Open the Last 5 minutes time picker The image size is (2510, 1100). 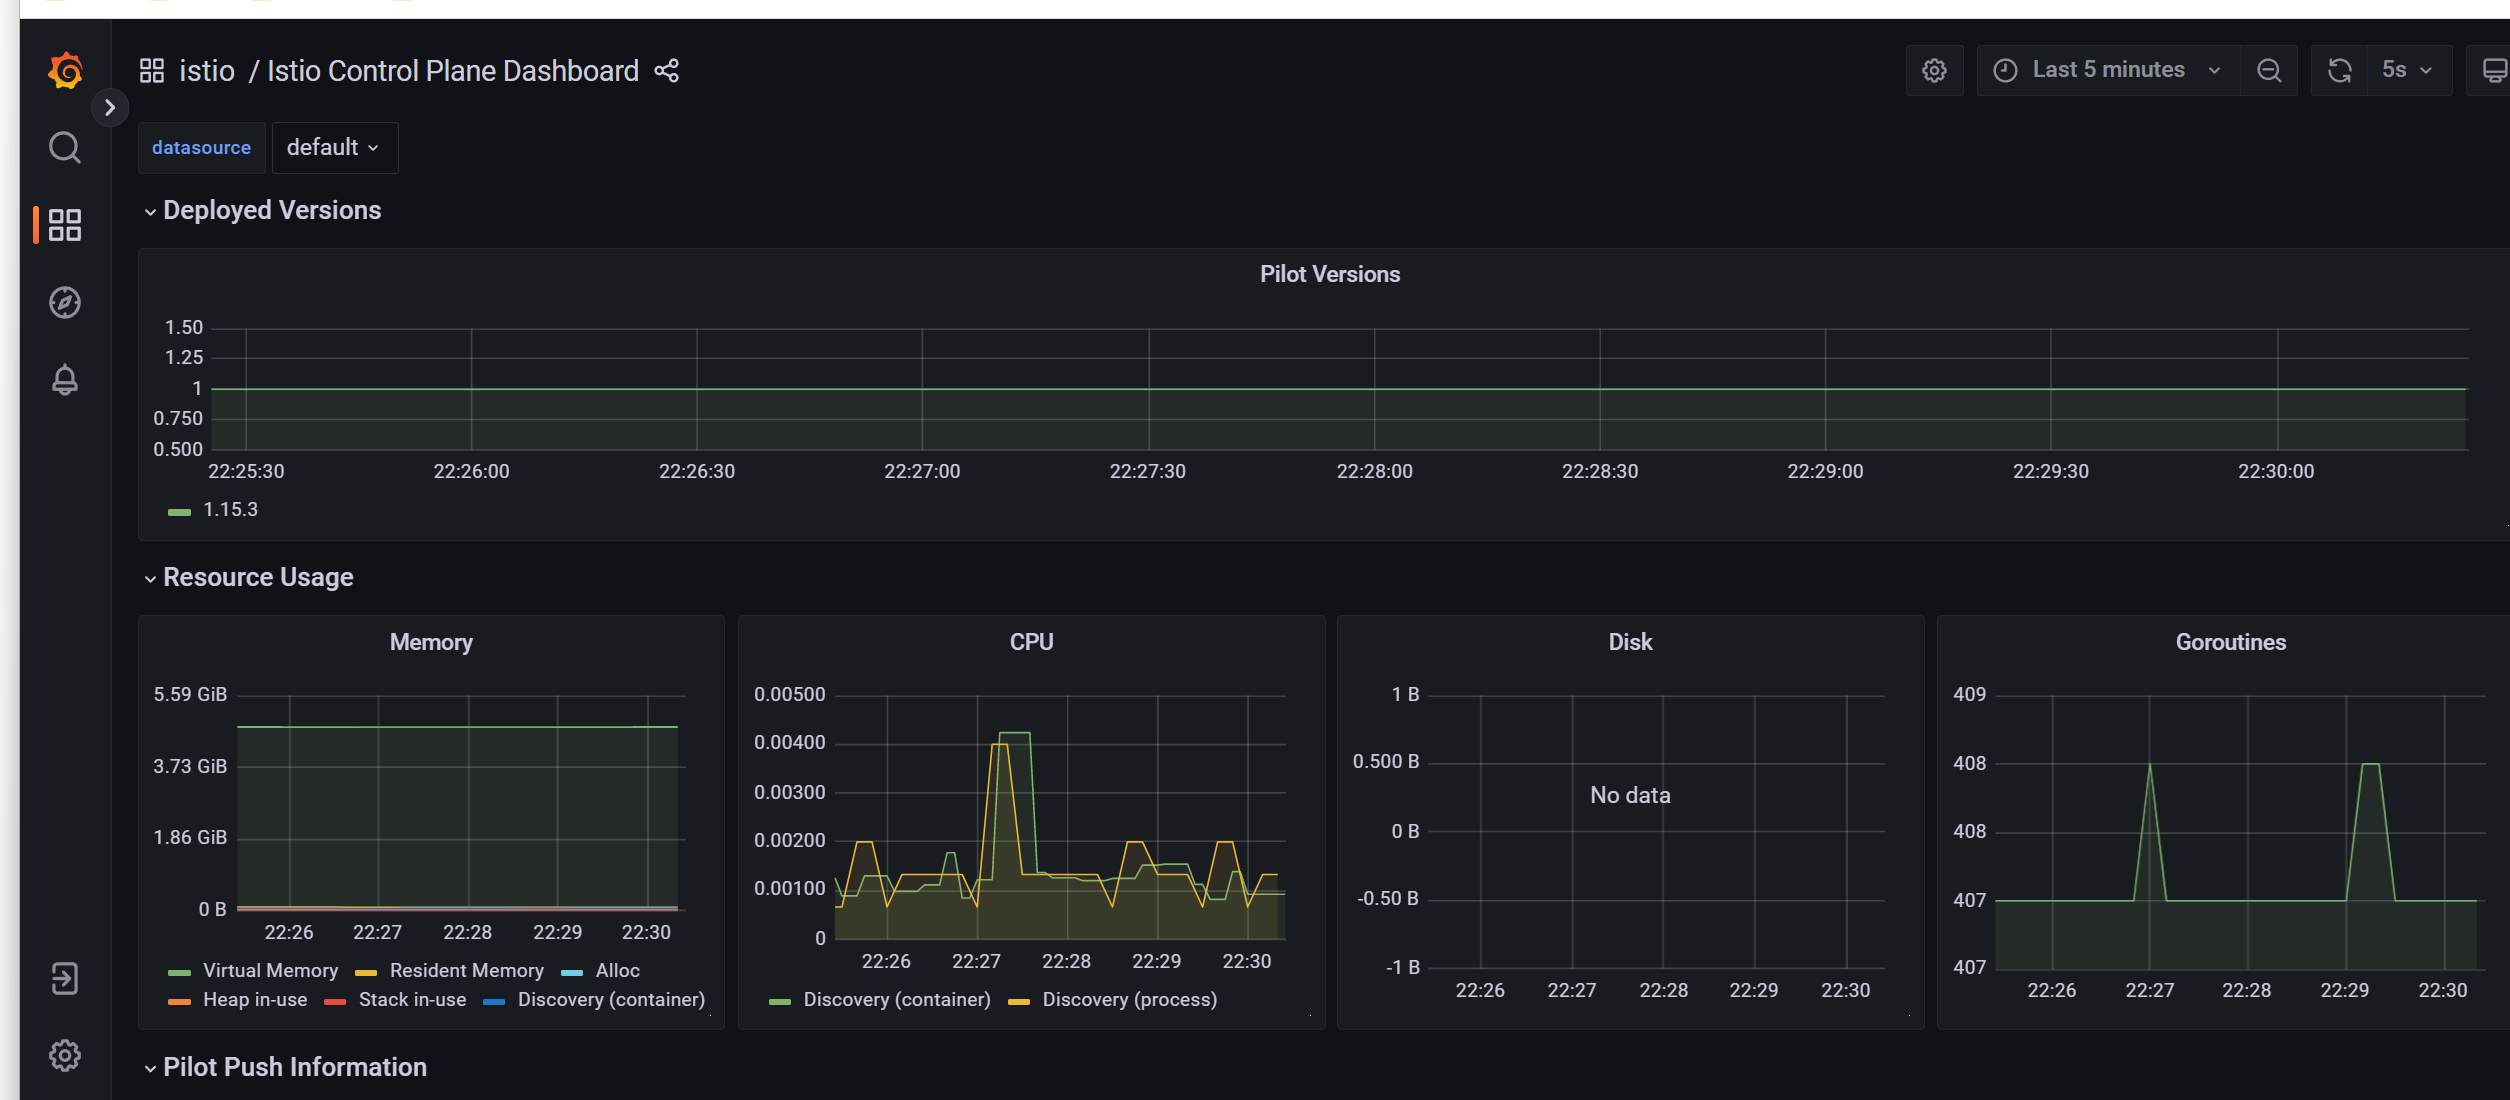click(2109, 71)
